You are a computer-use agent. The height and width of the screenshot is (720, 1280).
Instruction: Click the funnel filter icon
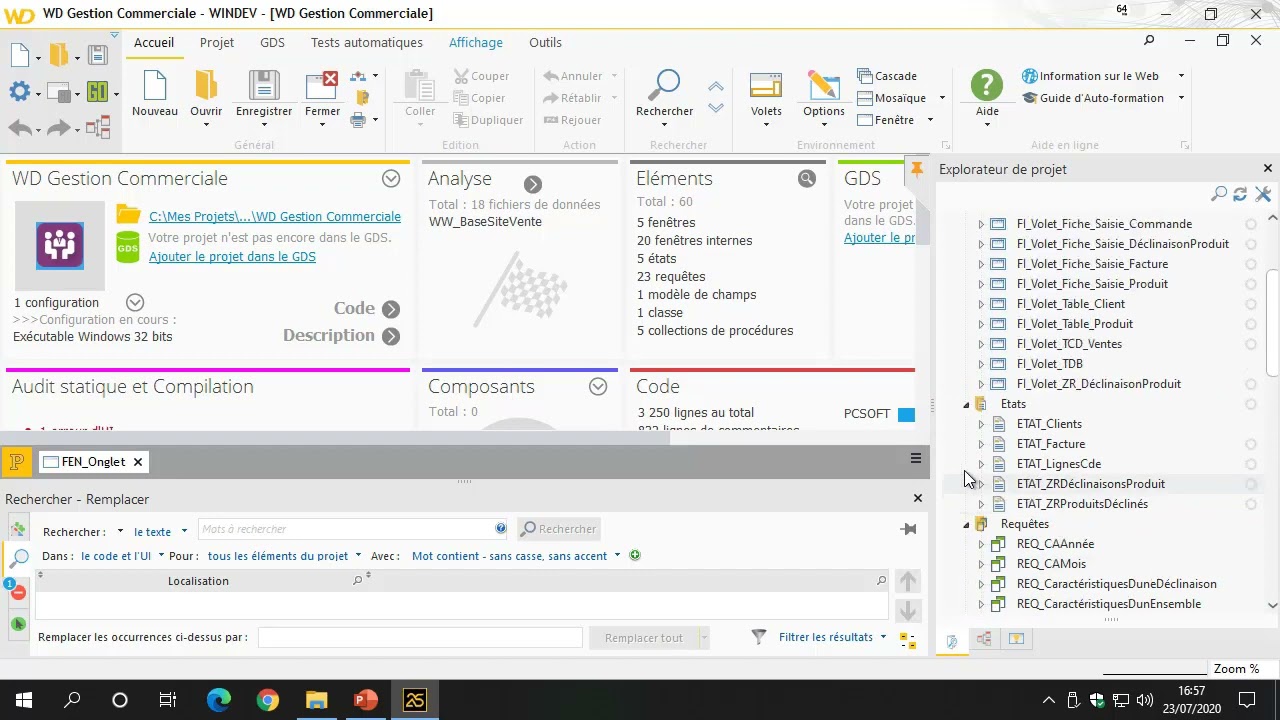[x=759, y=637]
